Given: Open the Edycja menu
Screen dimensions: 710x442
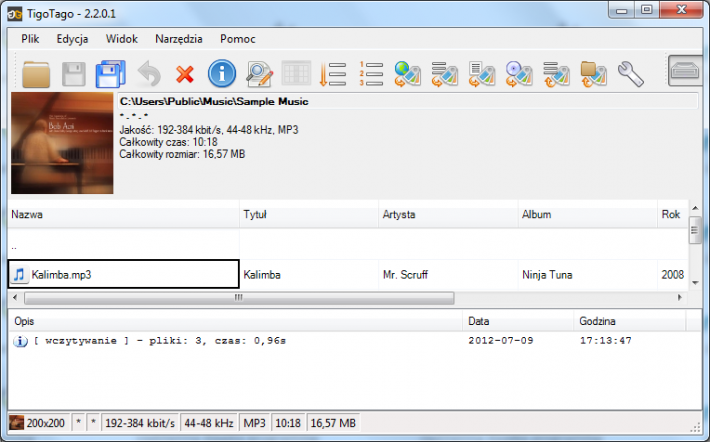Looking at the screenshot, I should [72, 39].
